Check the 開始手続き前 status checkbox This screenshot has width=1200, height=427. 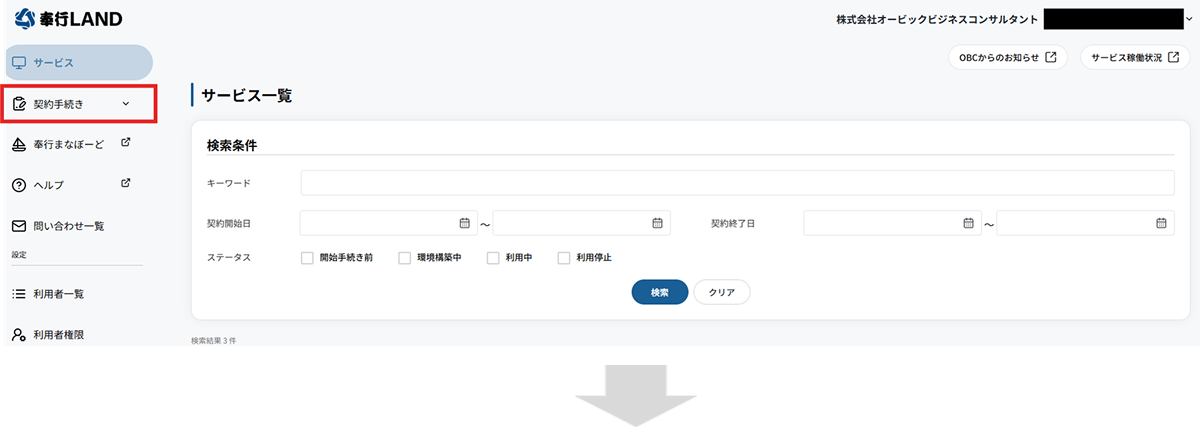click(308, 258)
